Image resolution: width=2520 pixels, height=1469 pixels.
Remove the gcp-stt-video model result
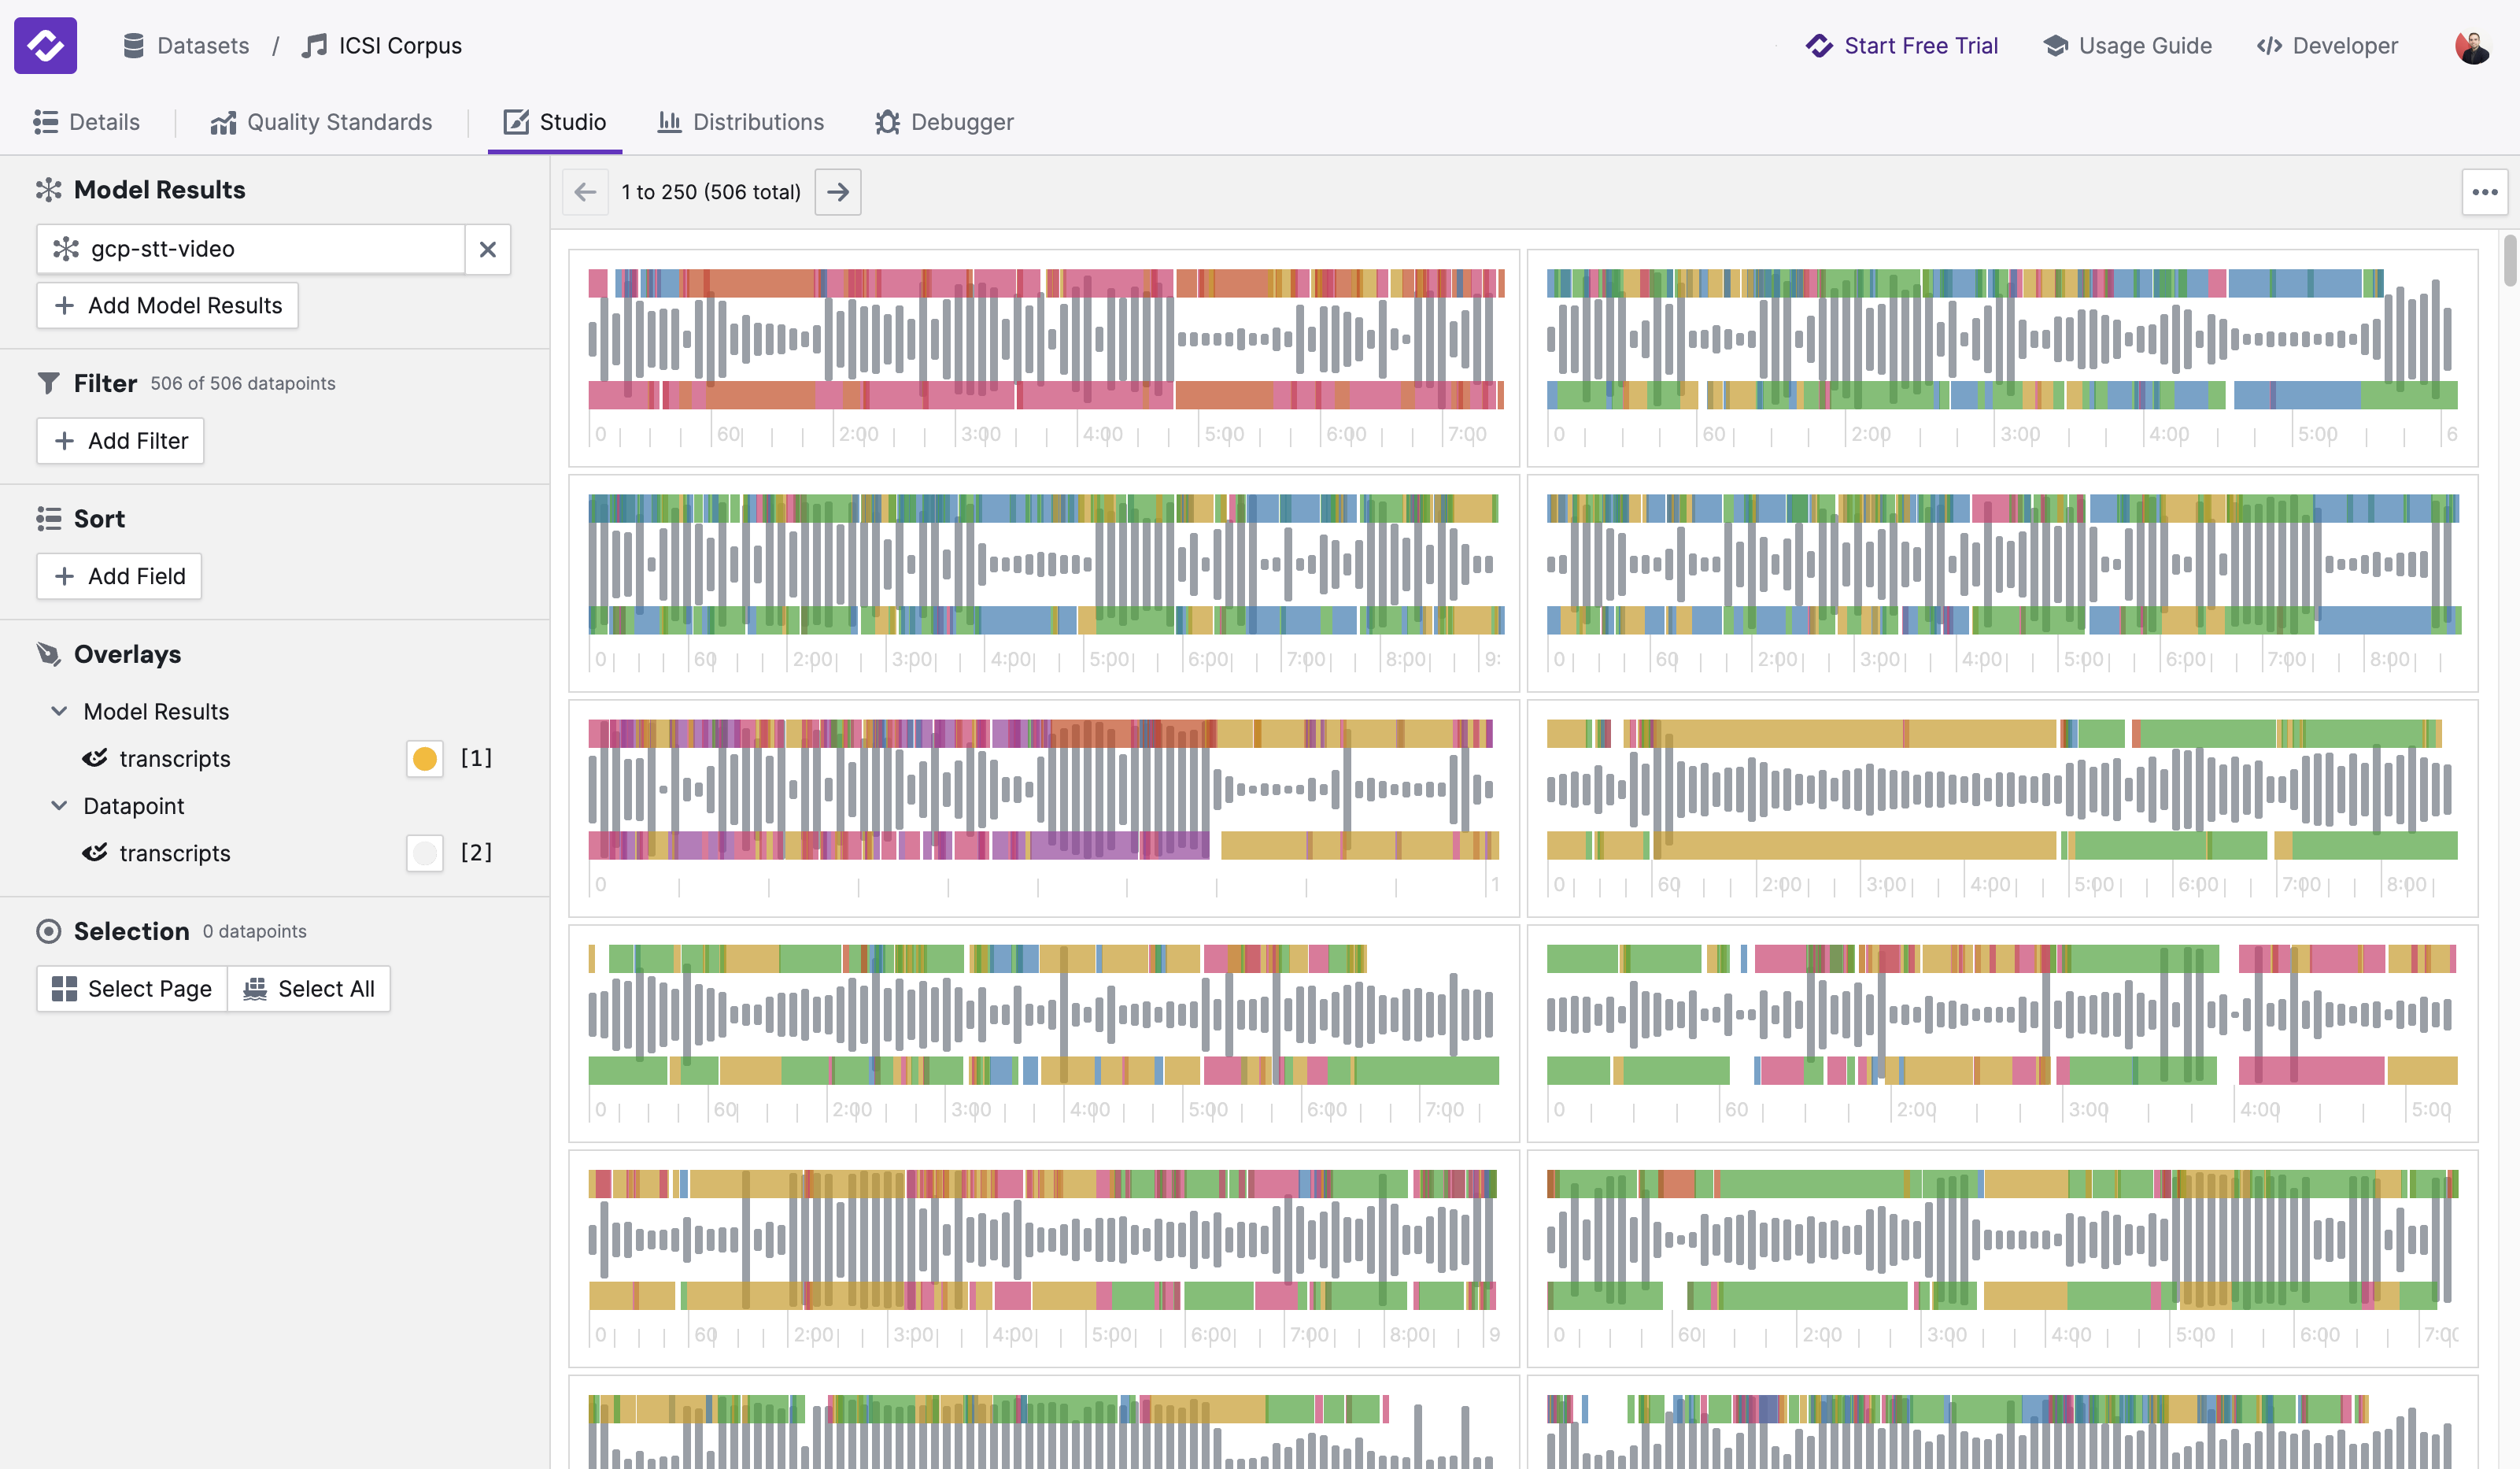tap(487, 249)
